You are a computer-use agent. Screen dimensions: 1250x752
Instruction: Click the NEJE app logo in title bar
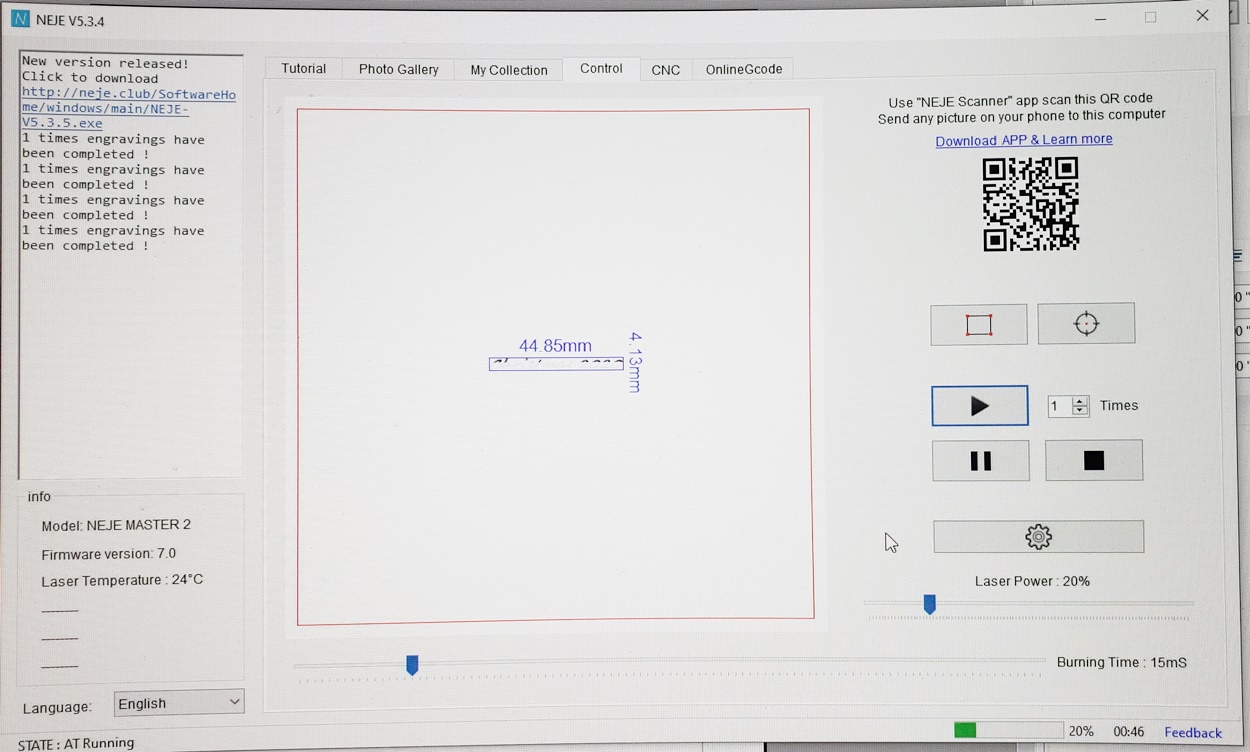tap(20, 20)
